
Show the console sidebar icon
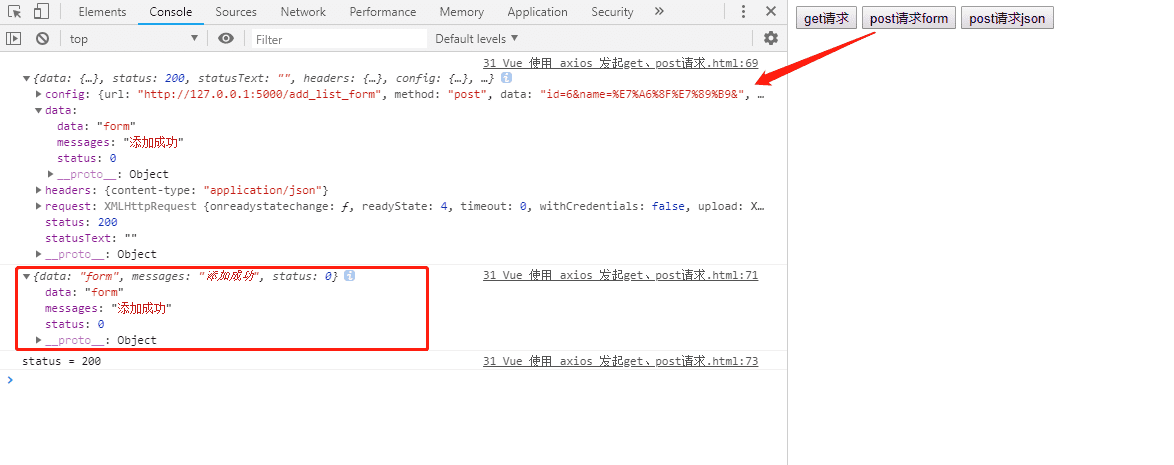click(13, 38)
